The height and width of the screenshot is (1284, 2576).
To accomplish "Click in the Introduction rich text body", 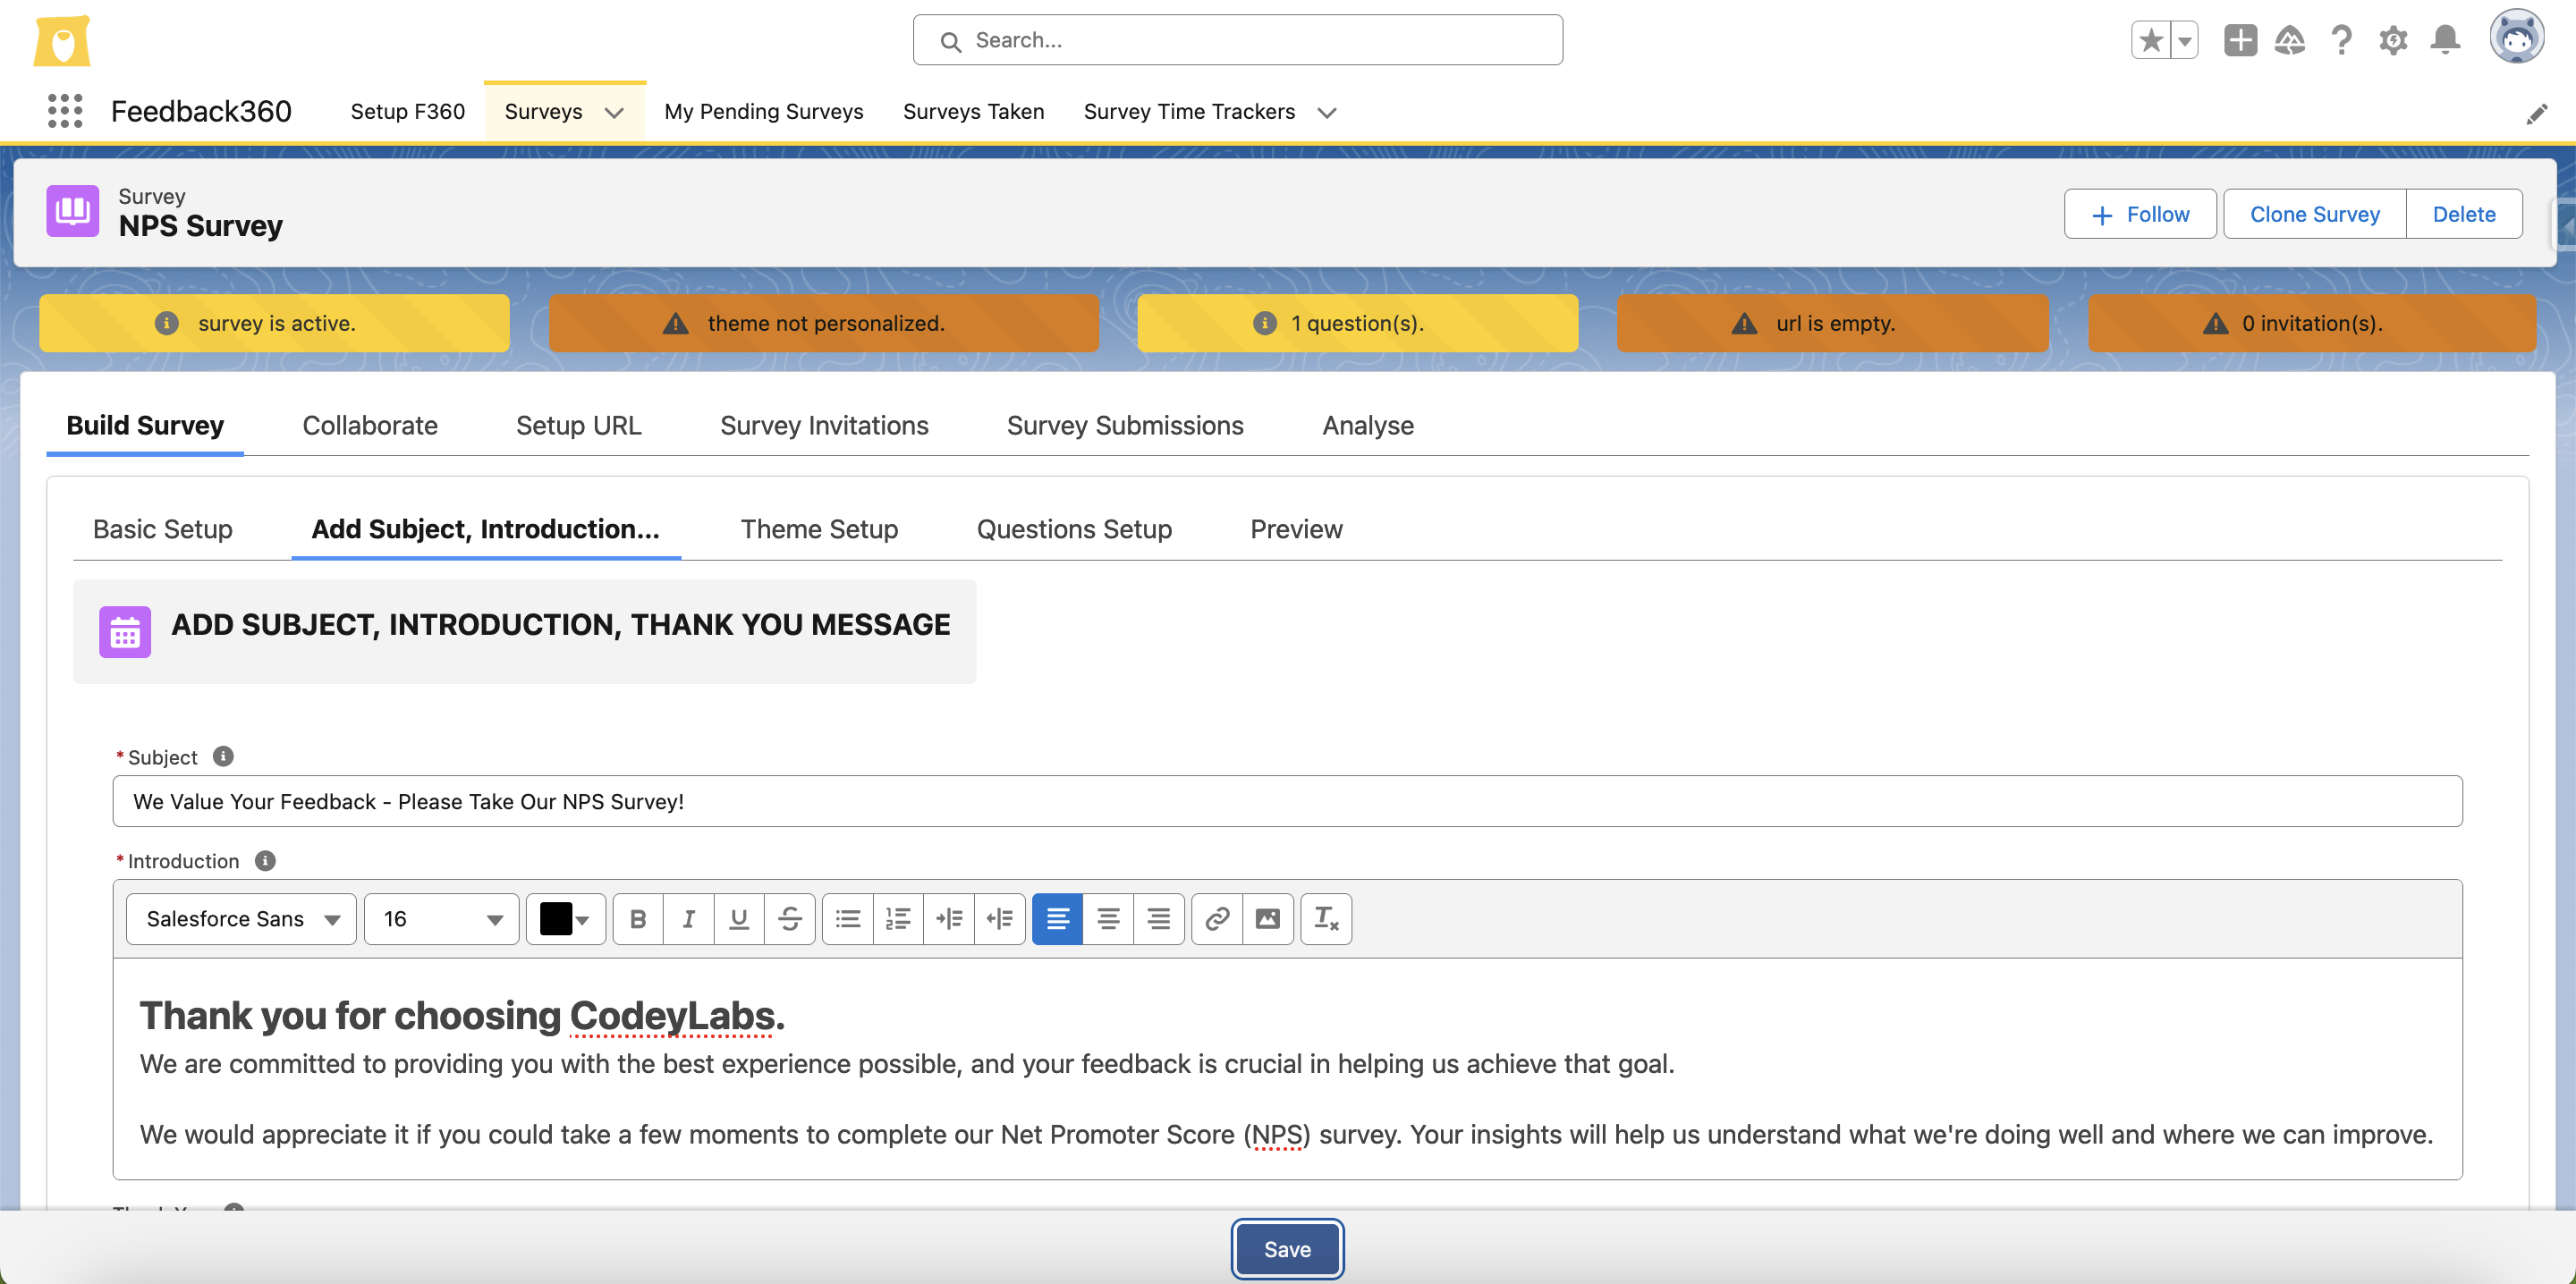I will [x=1287, y=1069].
